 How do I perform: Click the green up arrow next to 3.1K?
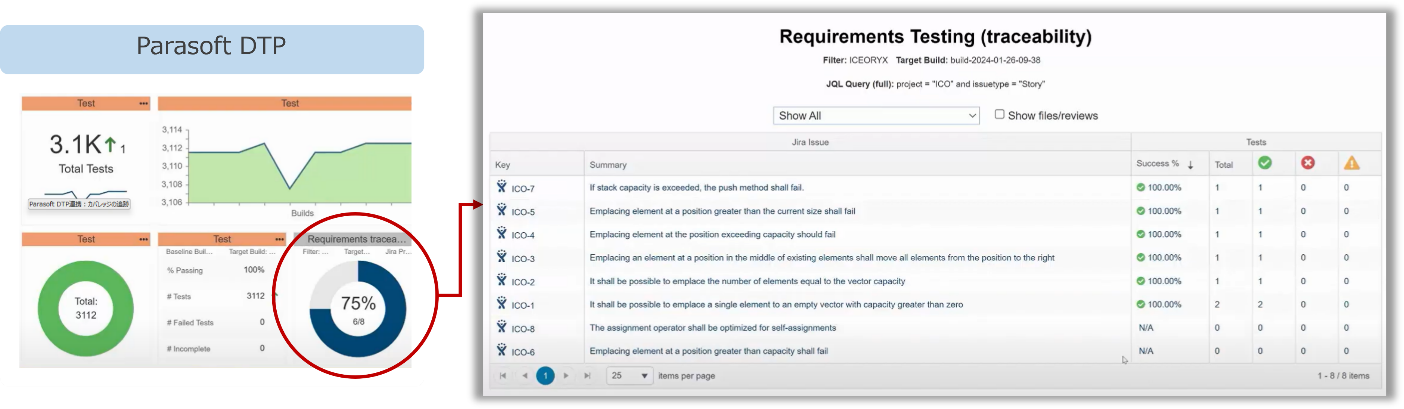(x=110, y=145)
